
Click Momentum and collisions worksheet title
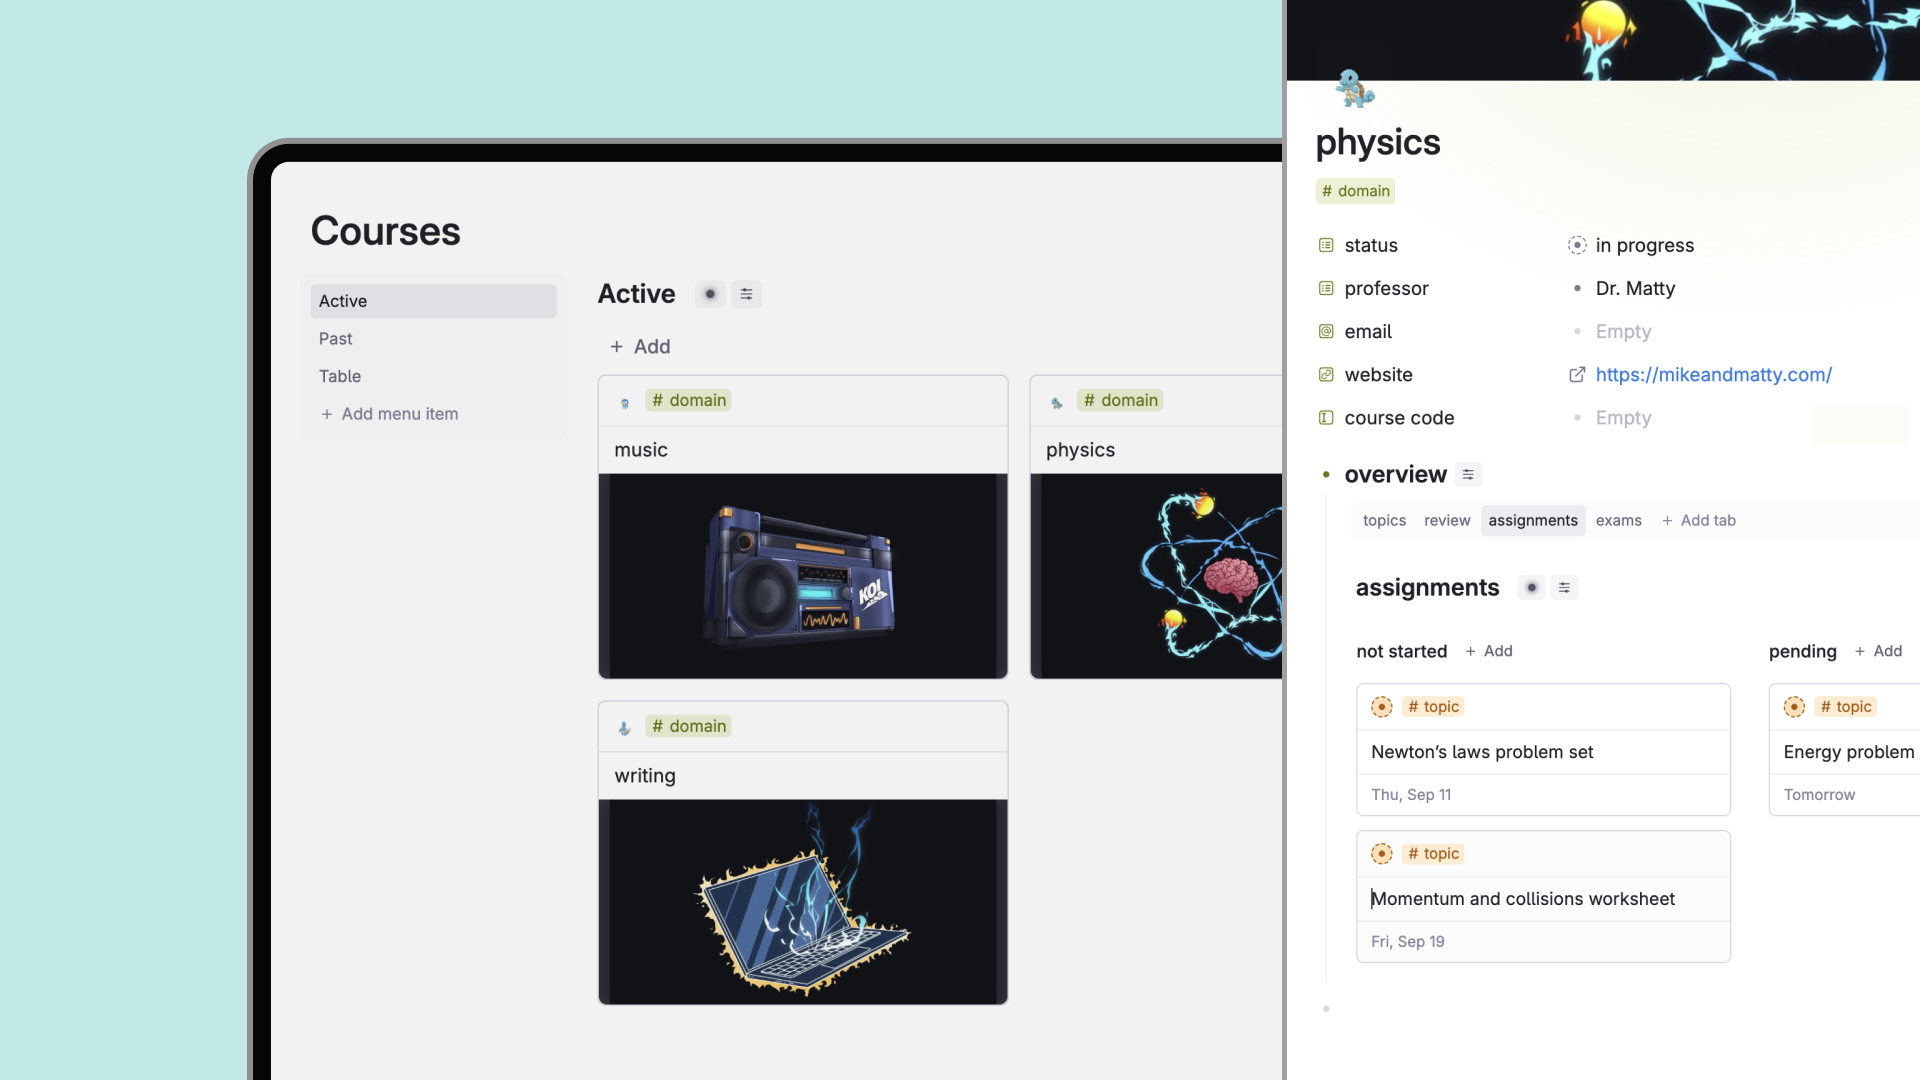coord(1522,899)
